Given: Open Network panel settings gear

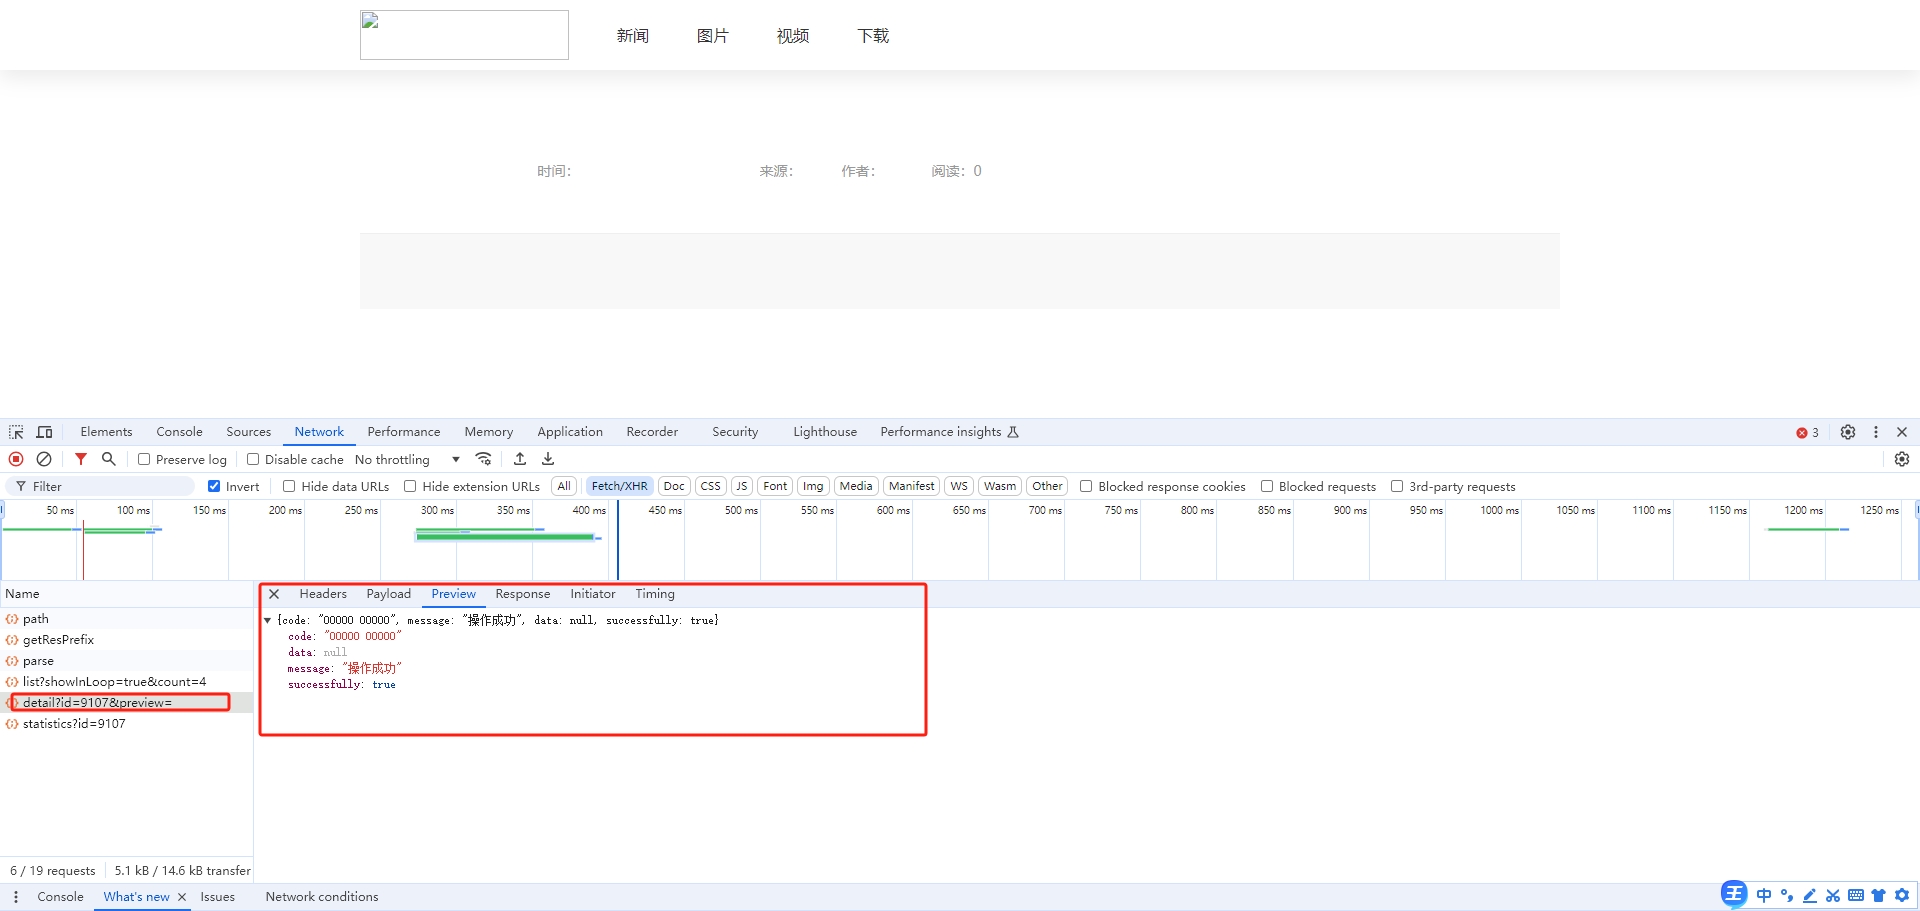Looking at the screenshot, I should click(x=1902, y=459).
